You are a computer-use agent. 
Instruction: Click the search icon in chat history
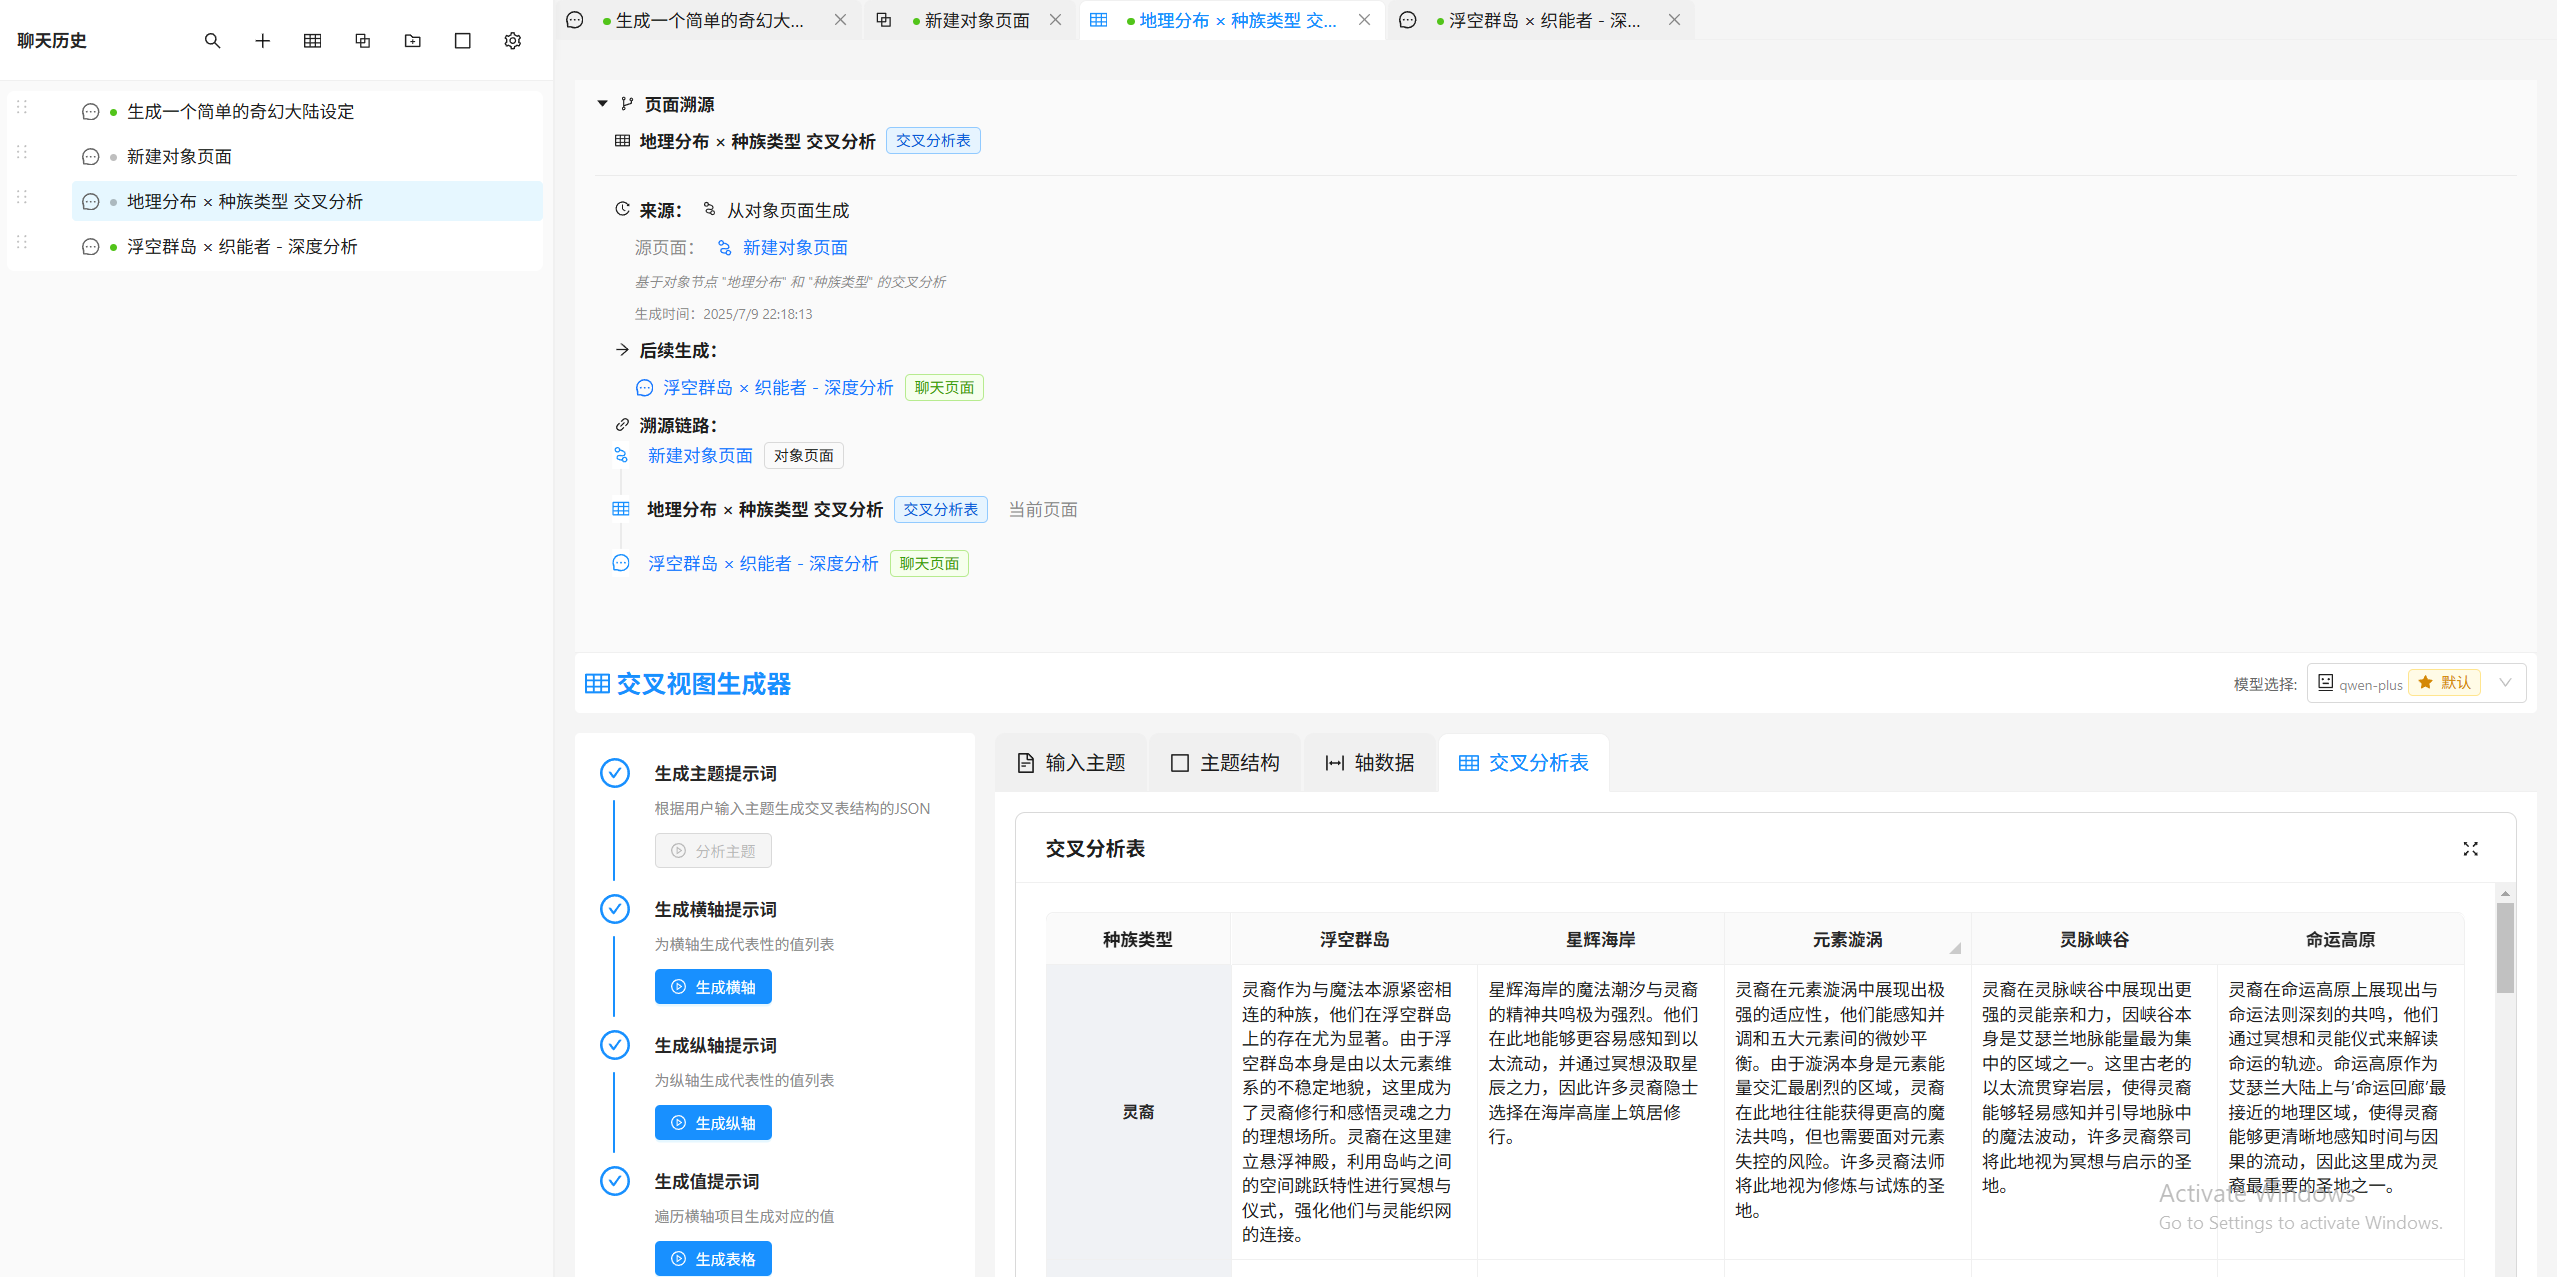pos(212,41)
